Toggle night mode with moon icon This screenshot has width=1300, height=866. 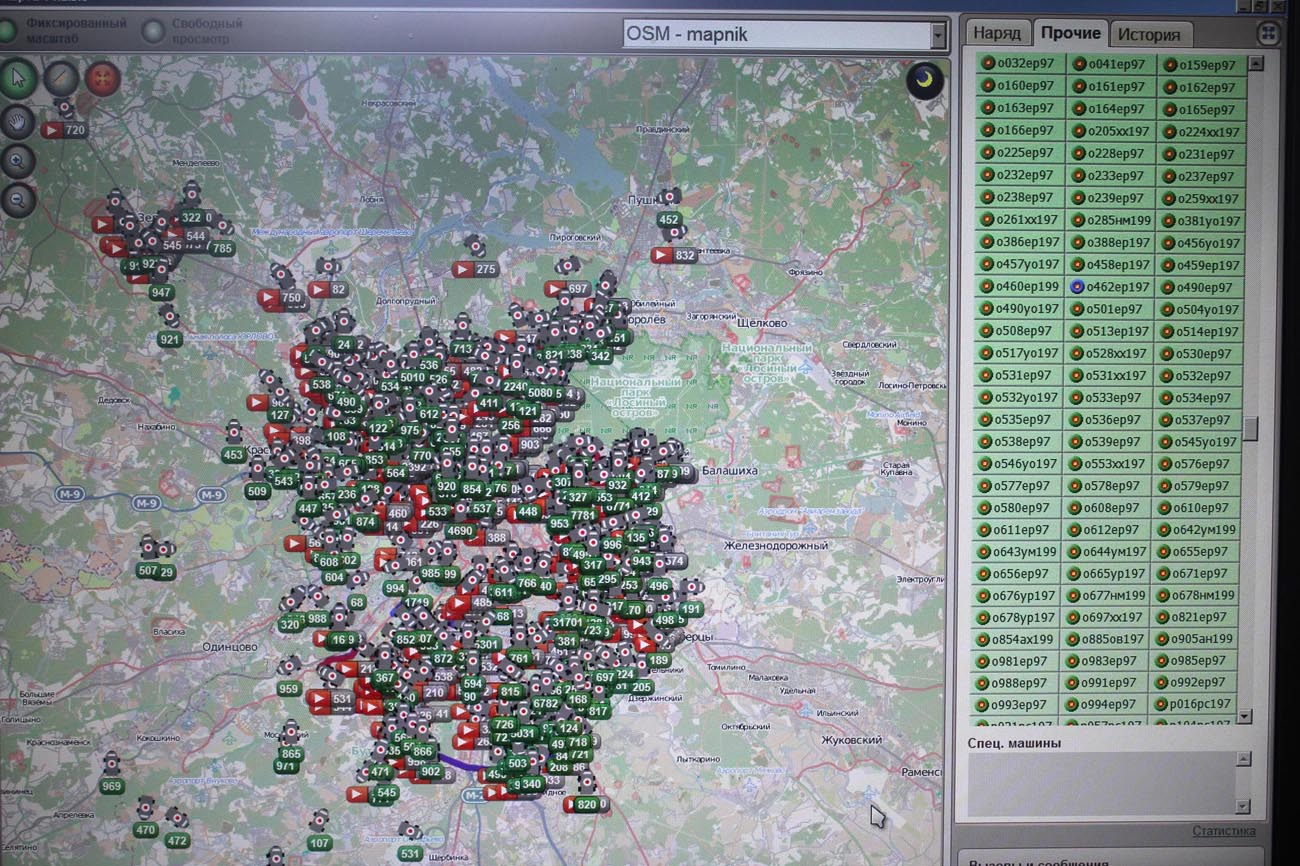point(925,80)
